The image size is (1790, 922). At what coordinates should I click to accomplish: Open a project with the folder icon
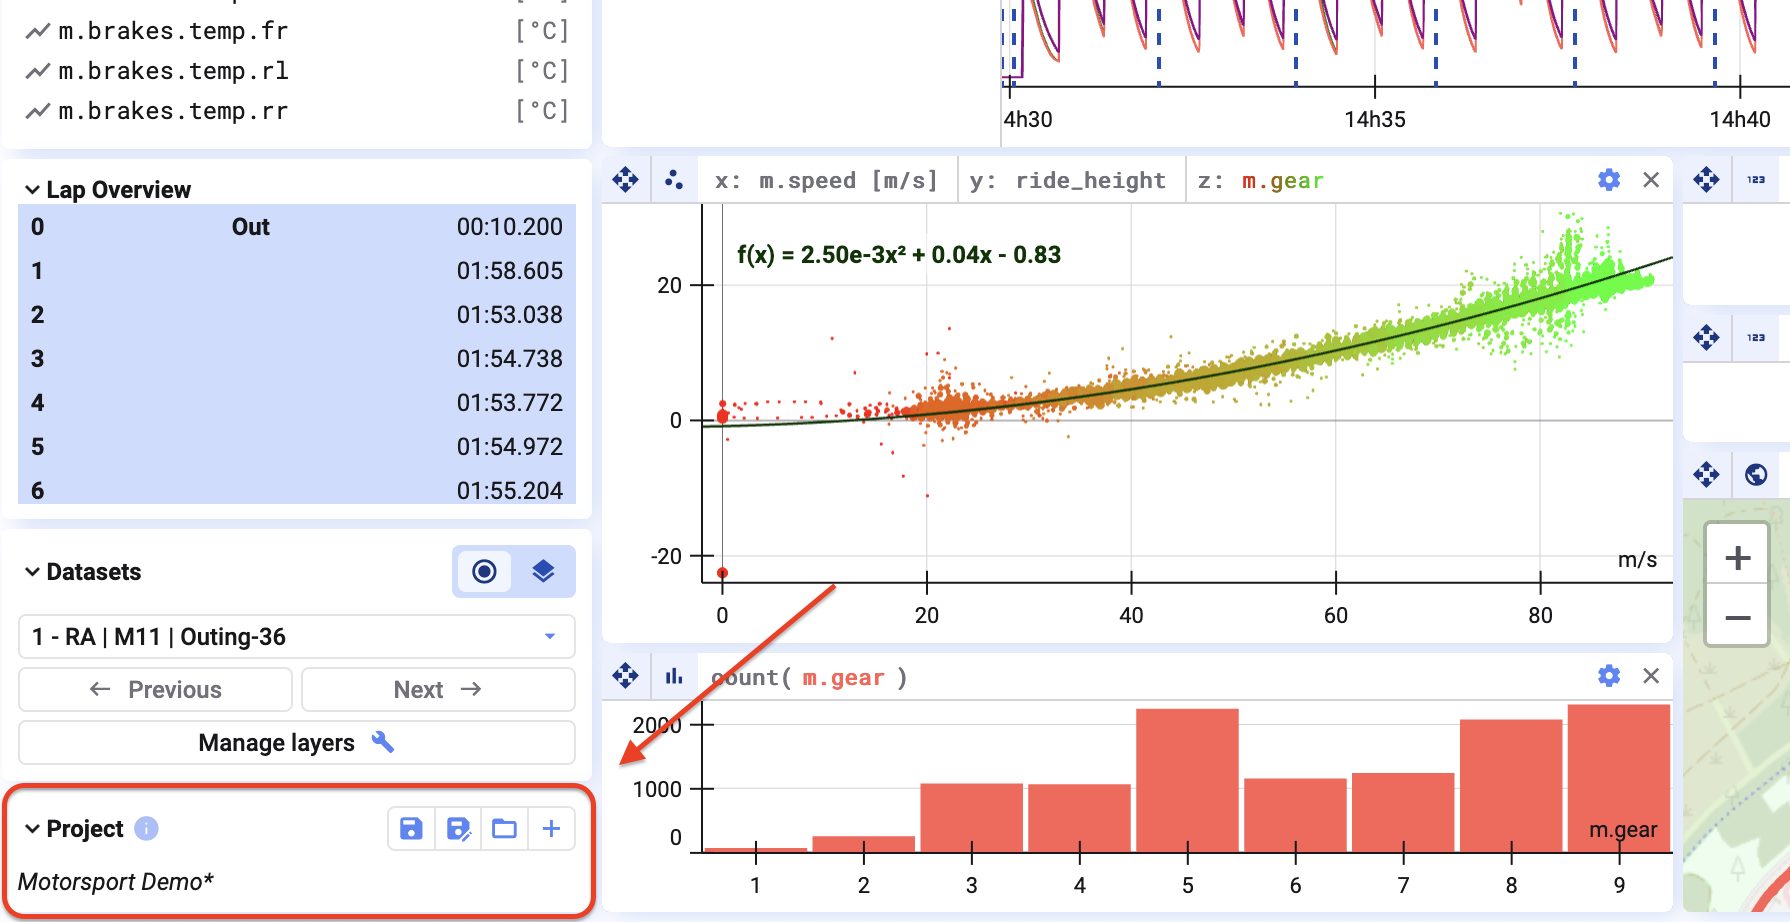pyautogui.click(x=505, y=829)
